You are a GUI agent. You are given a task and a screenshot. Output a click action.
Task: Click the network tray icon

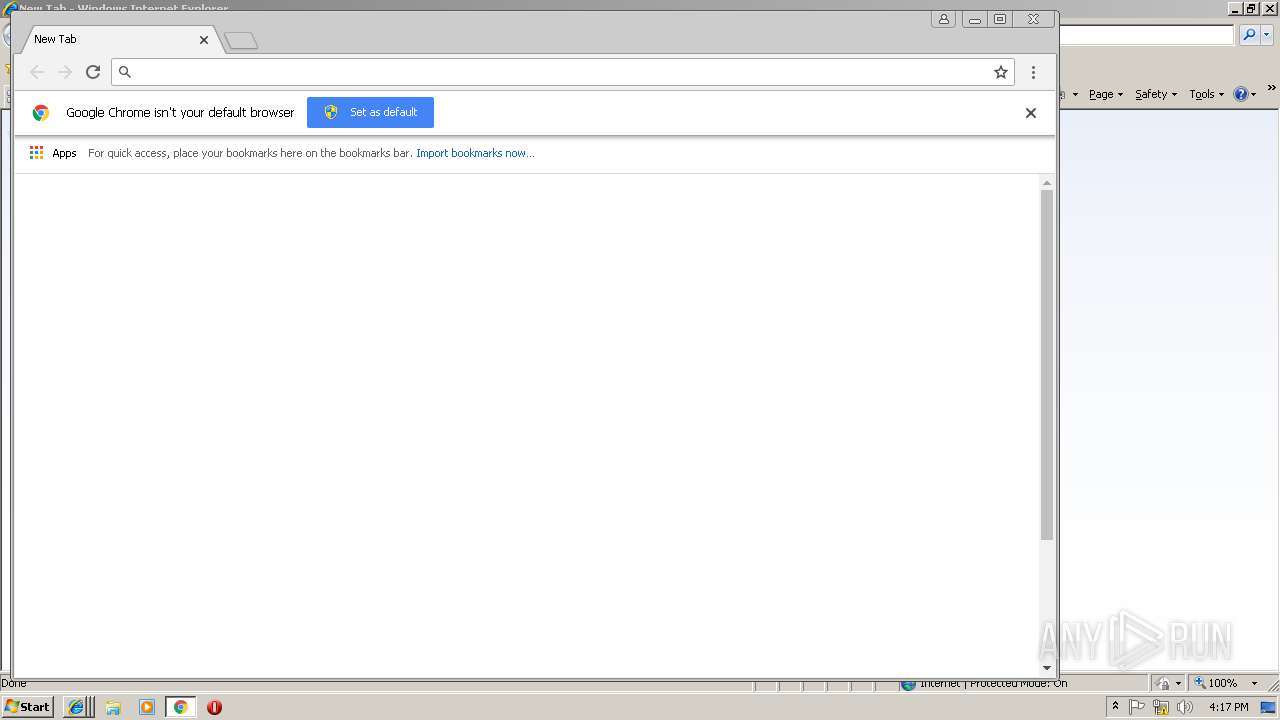pos(1161,707)
